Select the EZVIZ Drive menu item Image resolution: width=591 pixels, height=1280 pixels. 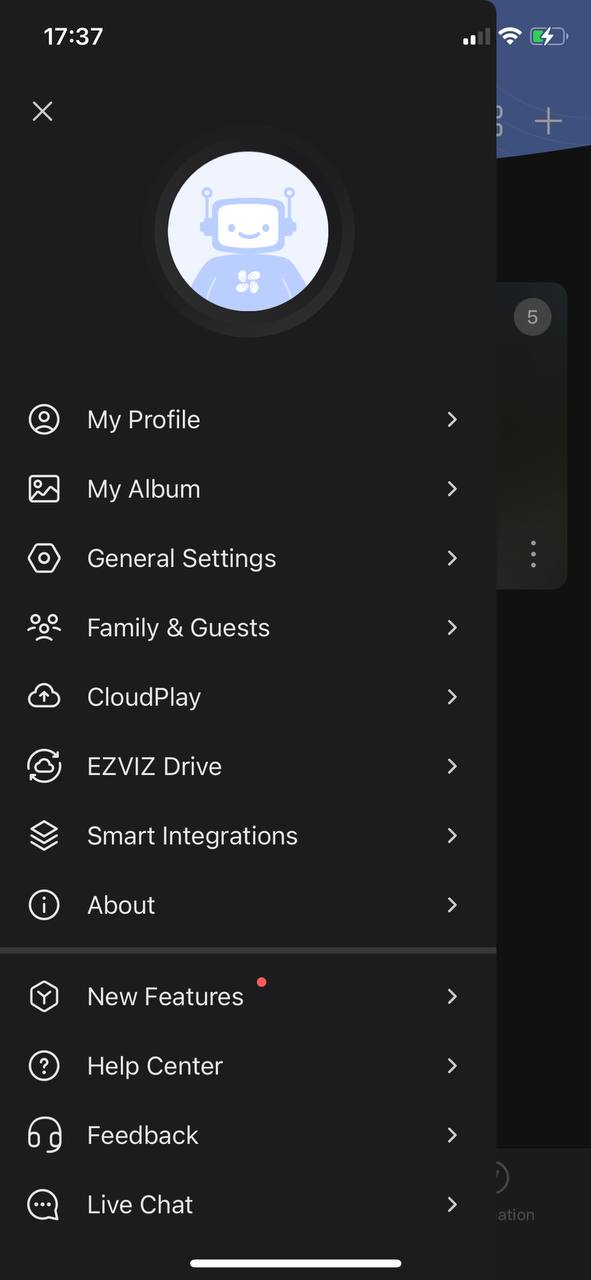pyautogui.click(x=248, y=766)
